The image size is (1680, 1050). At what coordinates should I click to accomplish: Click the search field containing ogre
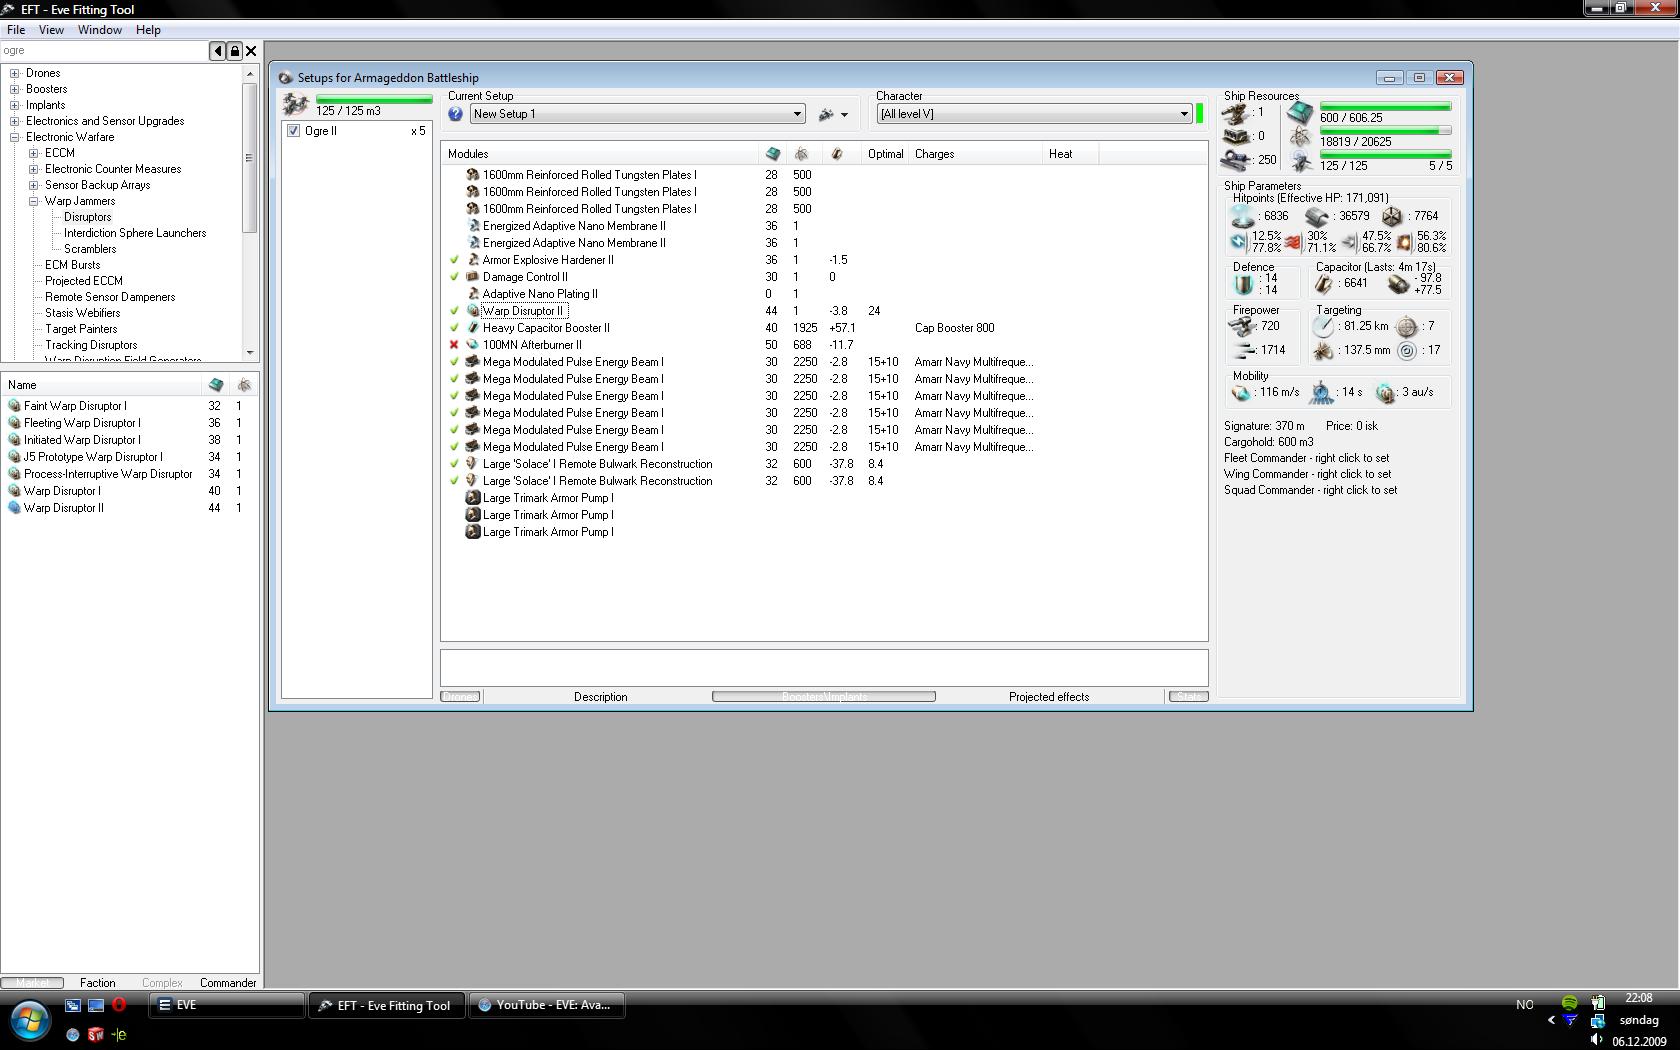click(104, 51)
